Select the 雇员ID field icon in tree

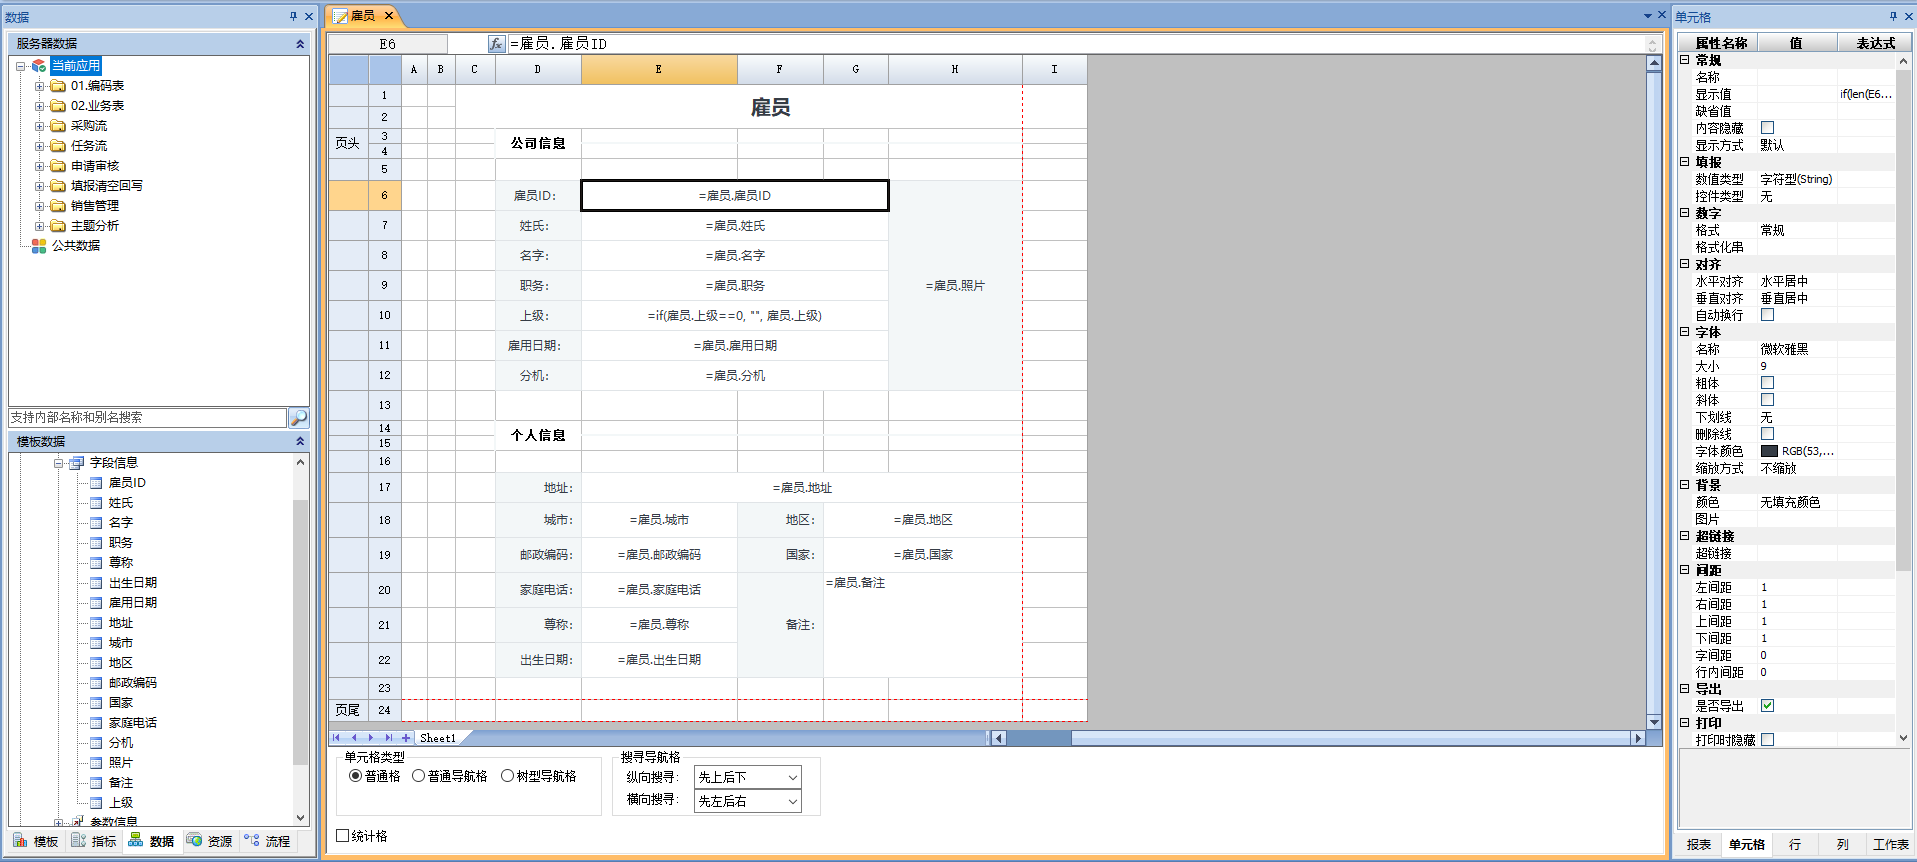pyautogui.click(x=96, y=483)
